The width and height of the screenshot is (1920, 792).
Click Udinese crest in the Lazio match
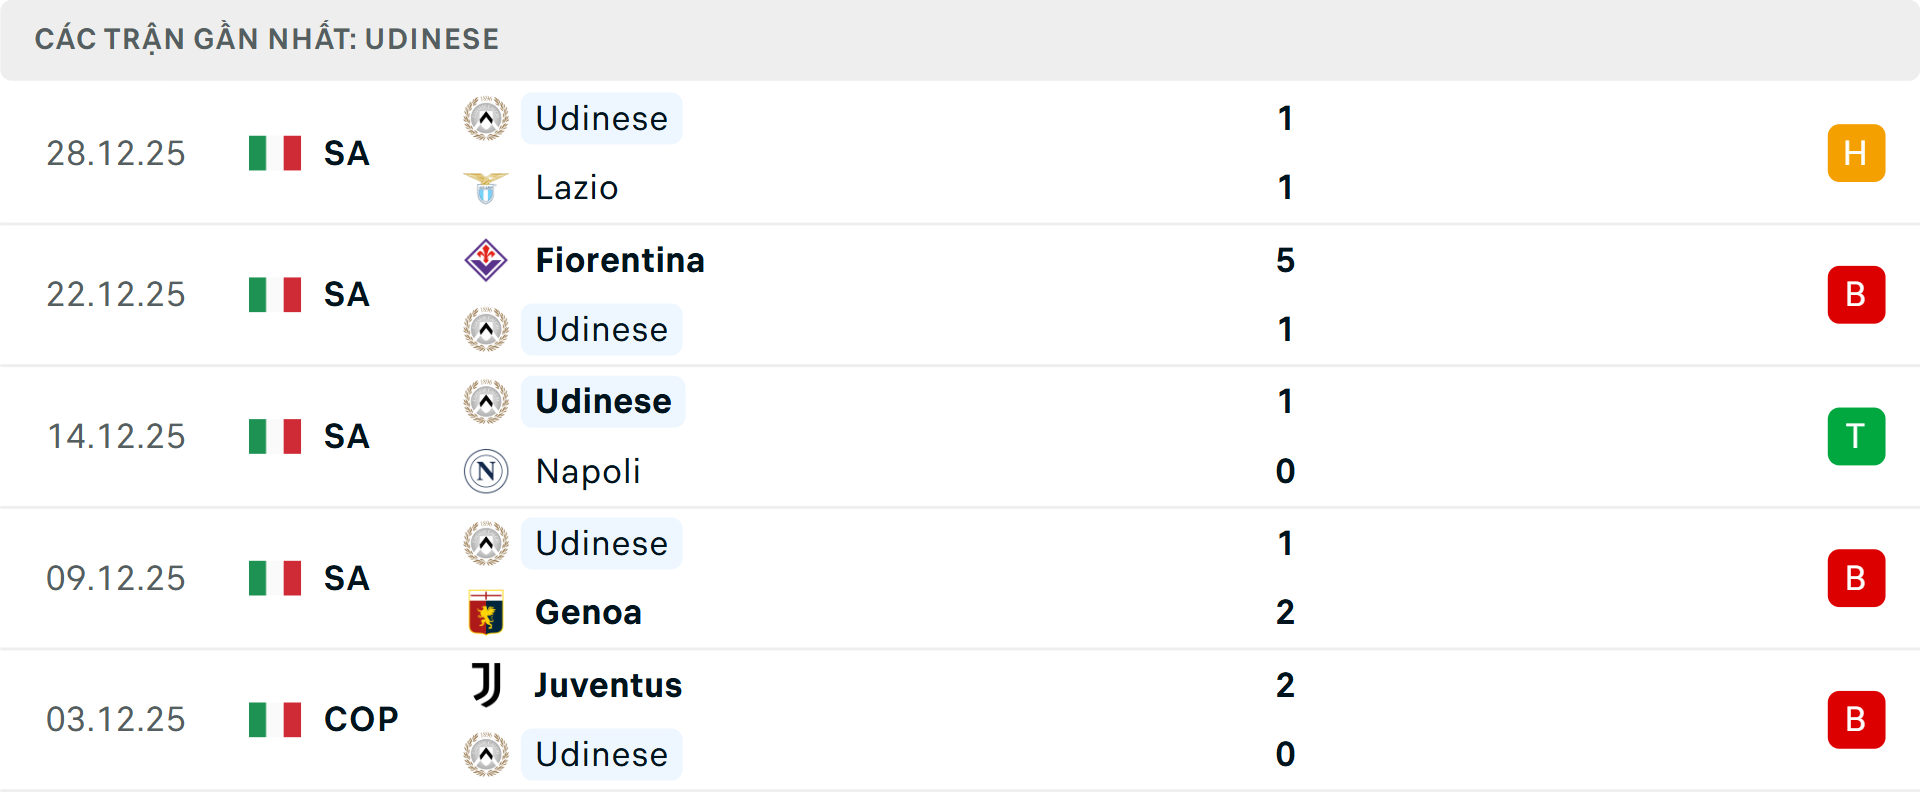[x=486, y=119]
